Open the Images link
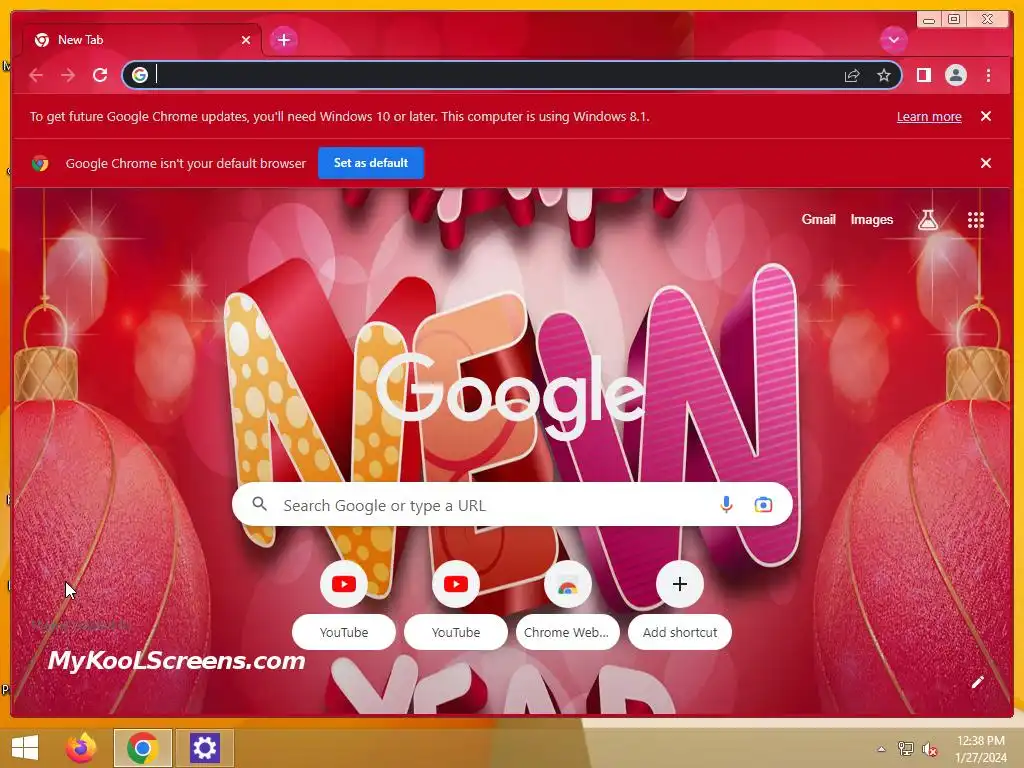Viewport: 1024px width, 768px height. [x=871, y=219]
